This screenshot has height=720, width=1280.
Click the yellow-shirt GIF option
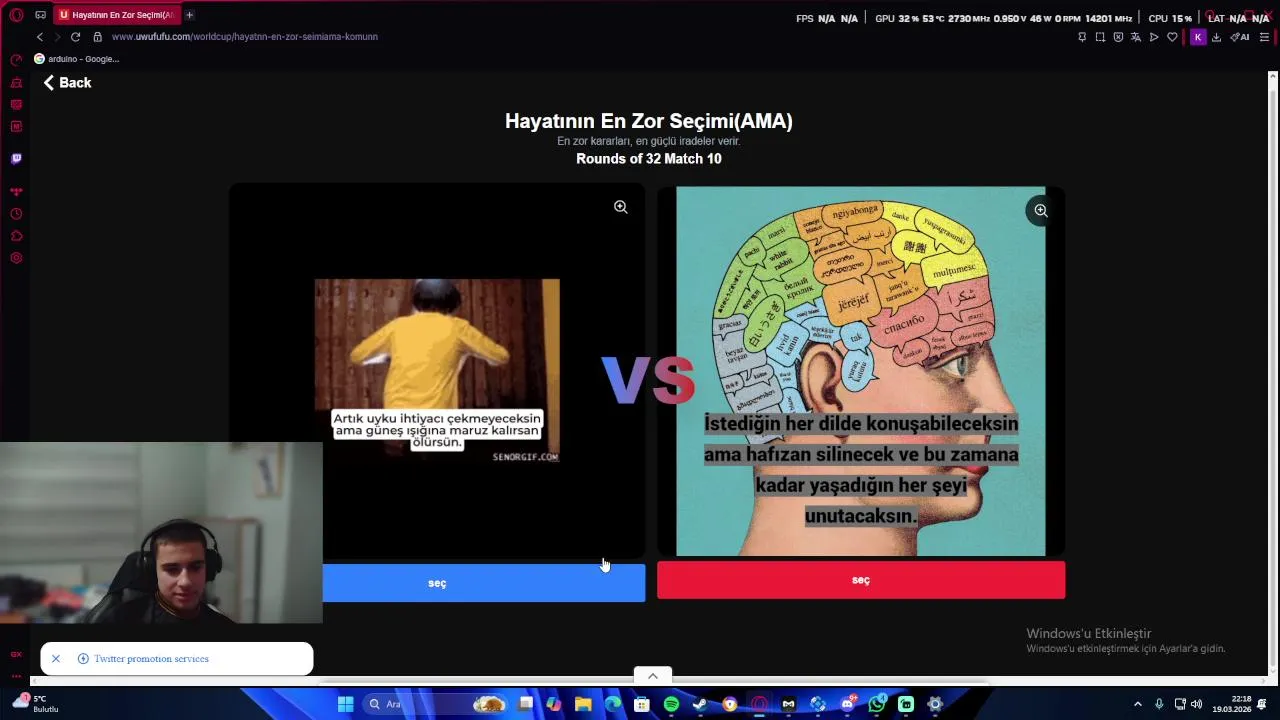[x=437, y=370]
